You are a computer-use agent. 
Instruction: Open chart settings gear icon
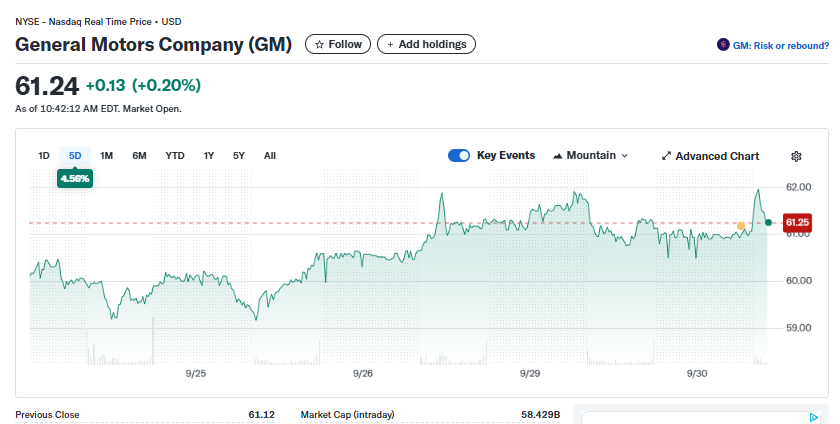(796, 156)
